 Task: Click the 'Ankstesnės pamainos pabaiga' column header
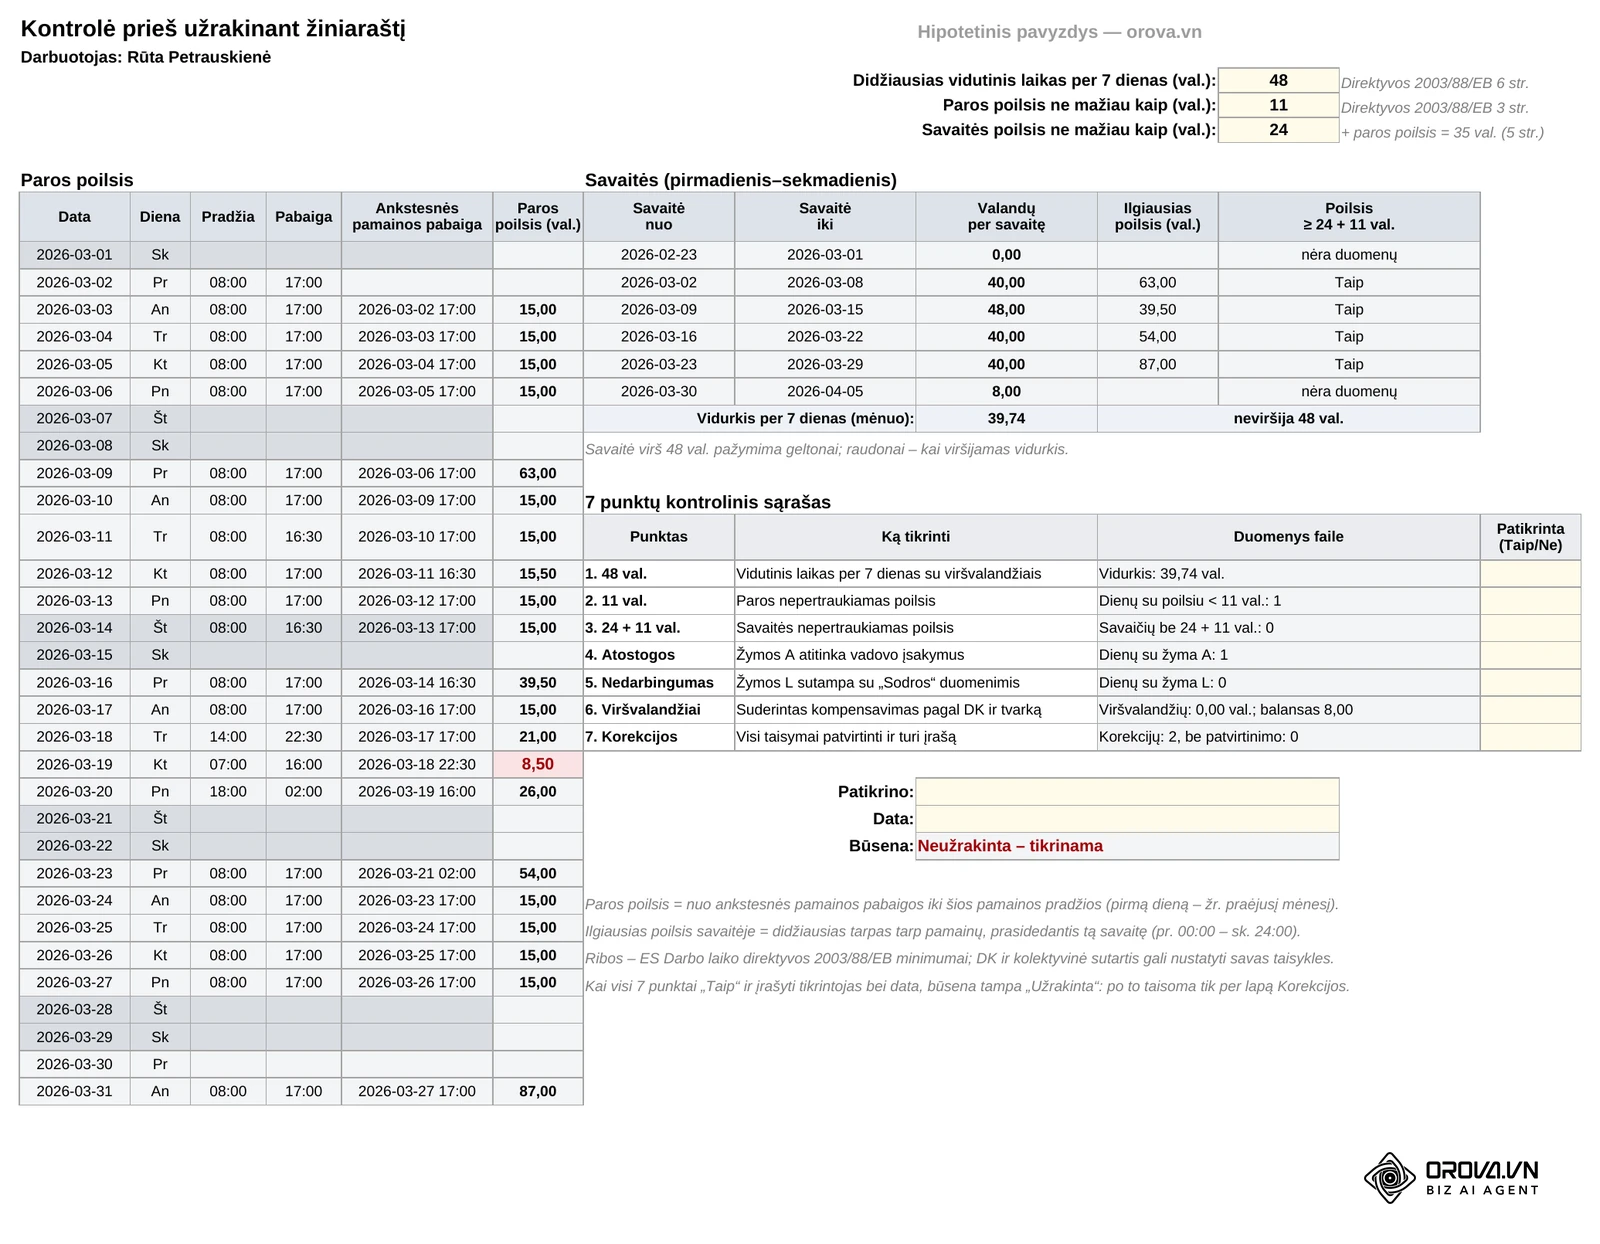click(417, 216)
